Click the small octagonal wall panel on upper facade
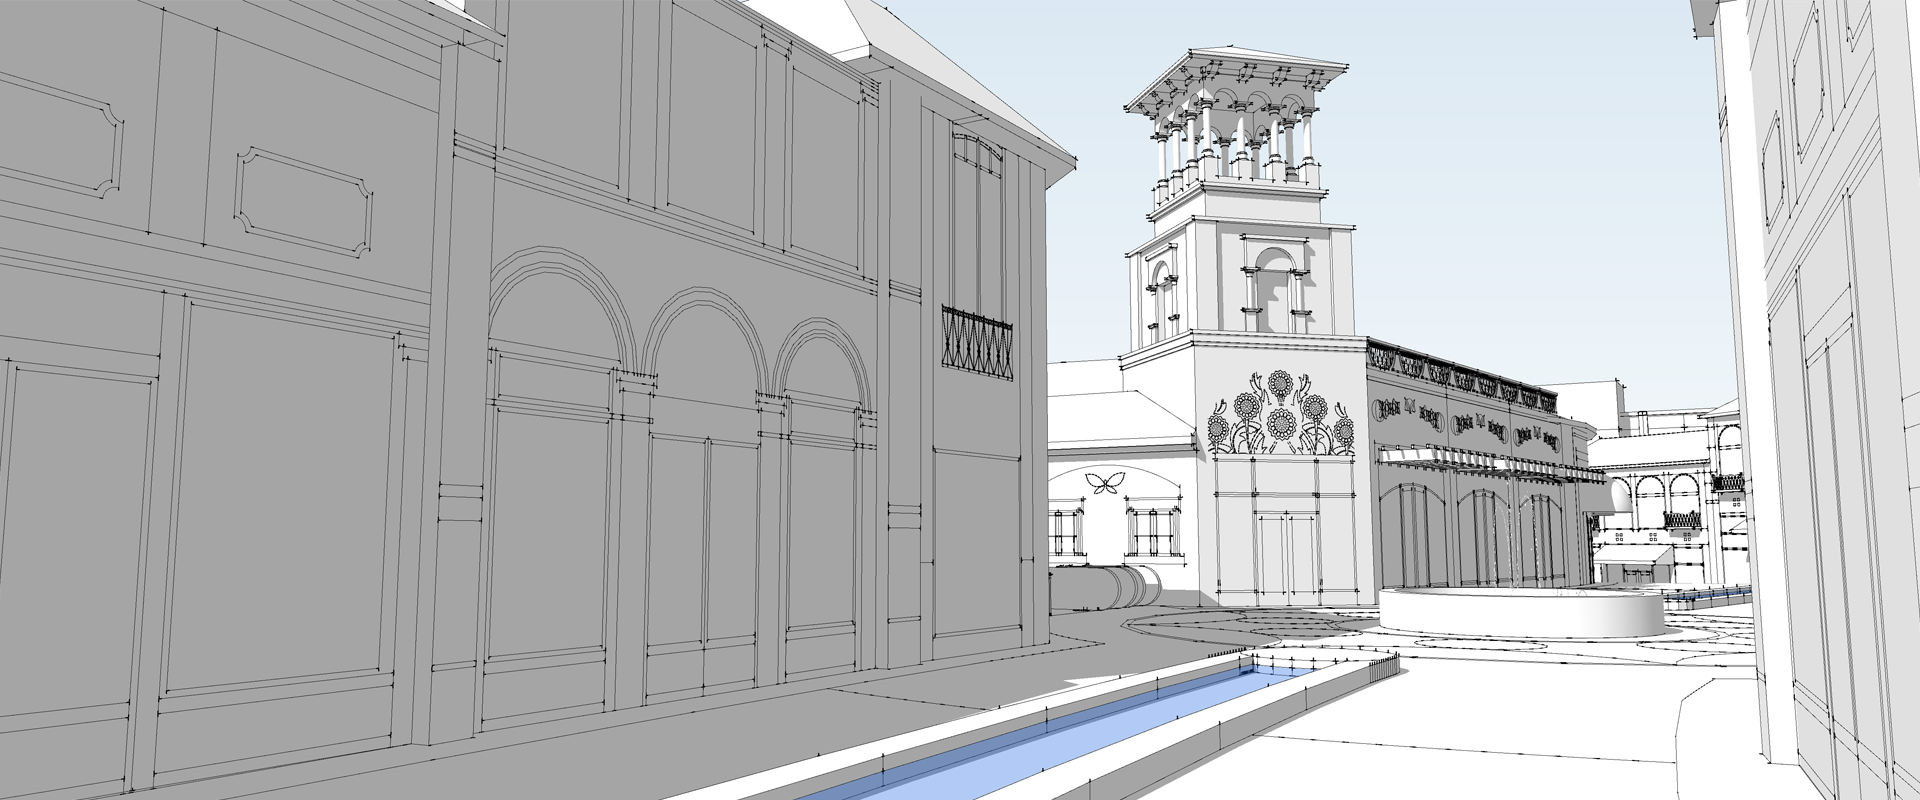 click(301, 201)
